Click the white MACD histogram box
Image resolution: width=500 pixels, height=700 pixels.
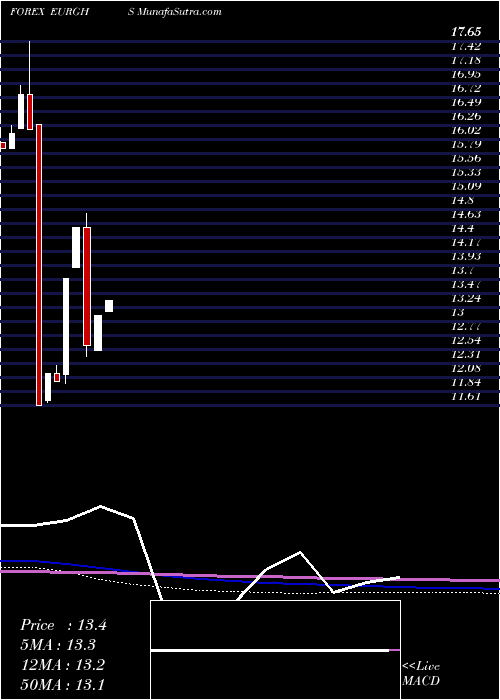click(275, 650)
